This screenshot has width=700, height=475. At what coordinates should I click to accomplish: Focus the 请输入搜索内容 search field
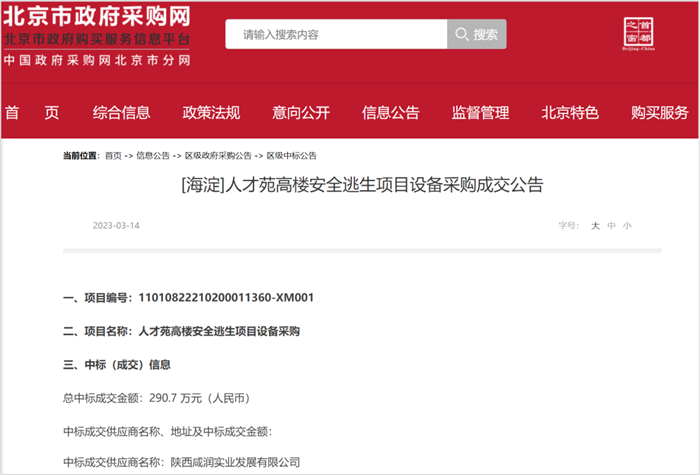point(335,34)
